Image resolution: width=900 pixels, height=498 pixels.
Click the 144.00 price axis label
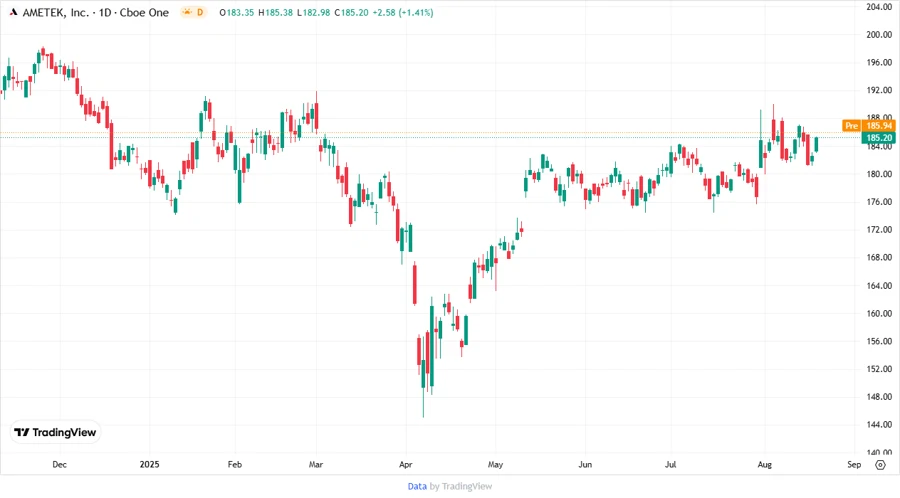point(879,425)
